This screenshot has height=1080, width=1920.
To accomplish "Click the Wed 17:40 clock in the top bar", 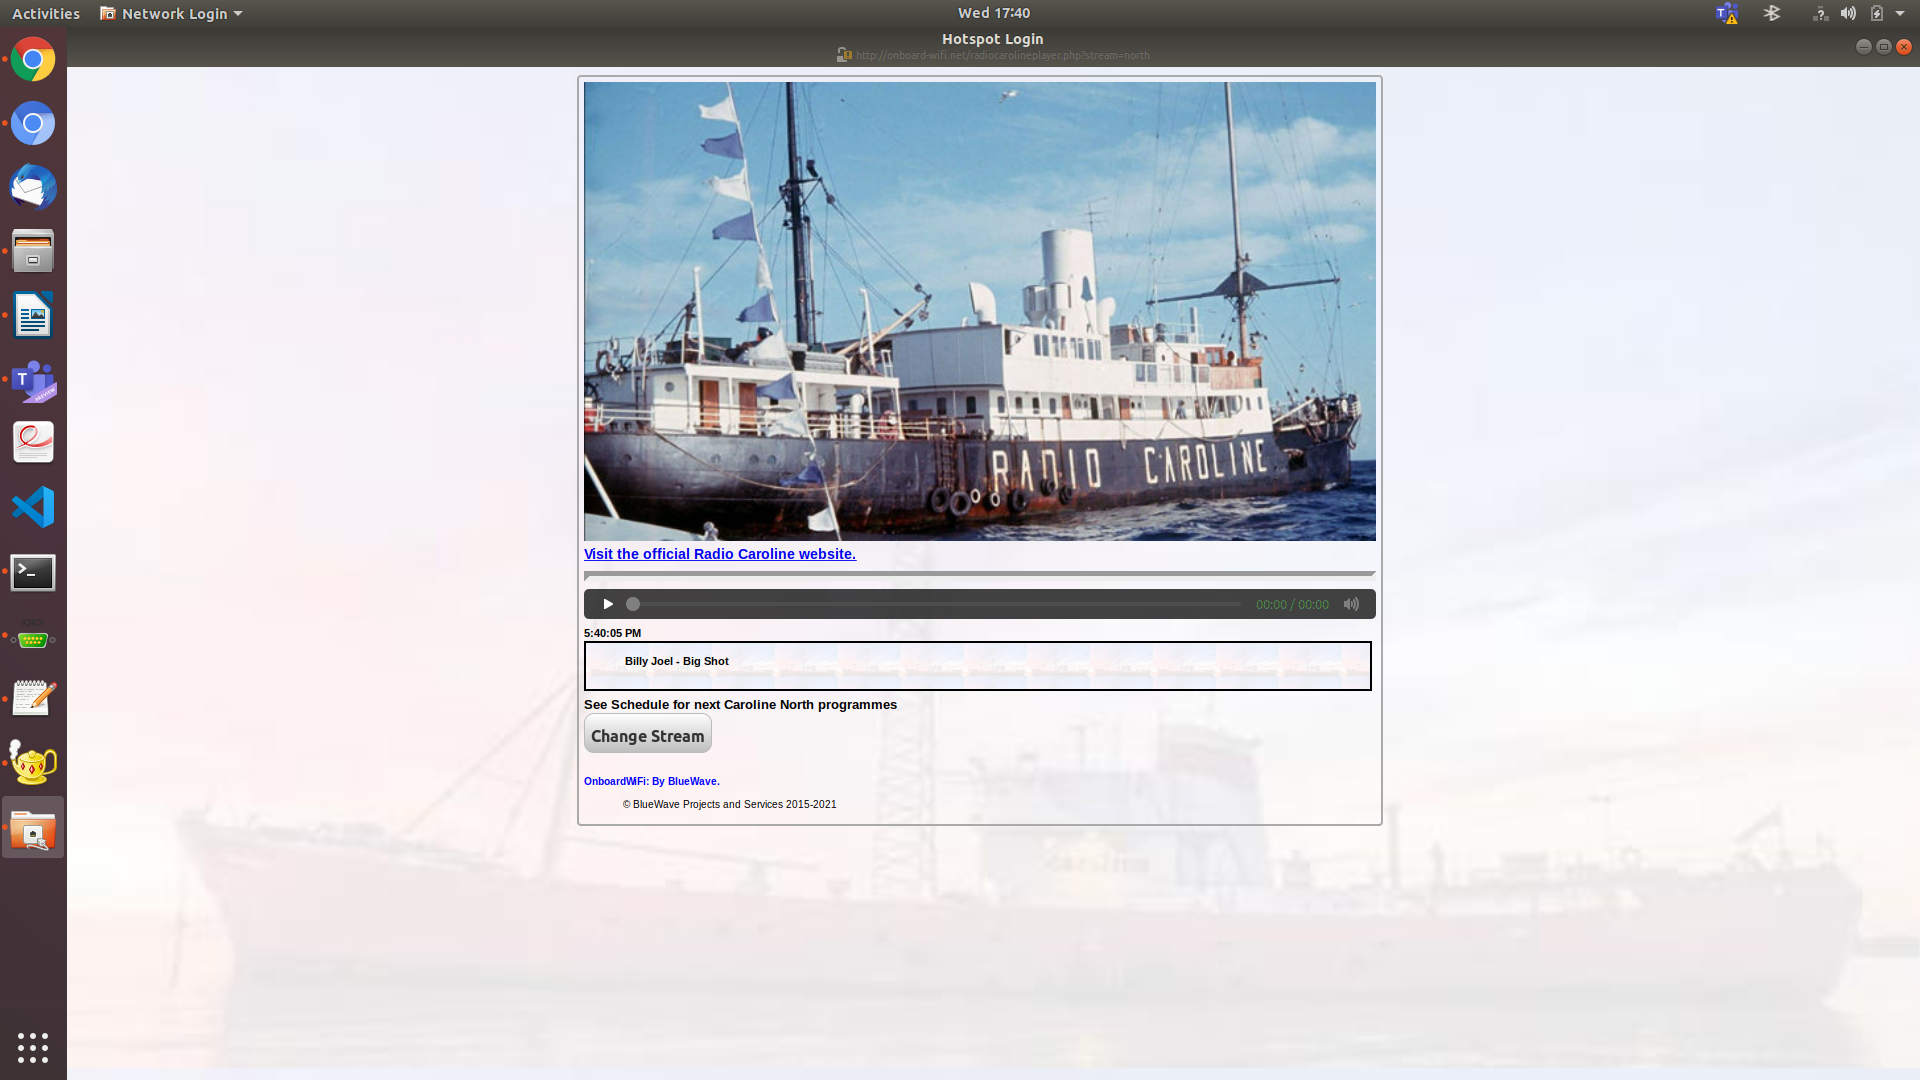I will click(993, 13).
